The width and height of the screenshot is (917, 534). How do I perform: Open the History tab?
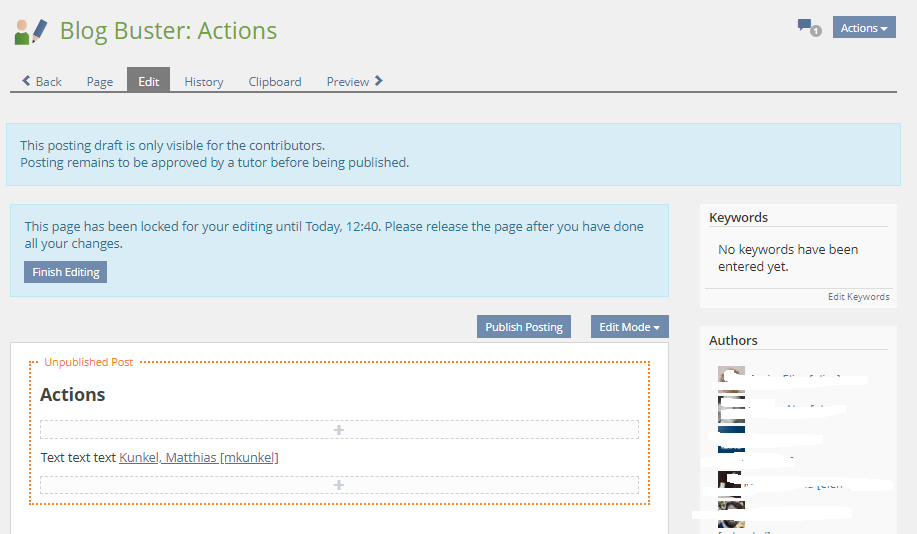click(x=204, y=82)
